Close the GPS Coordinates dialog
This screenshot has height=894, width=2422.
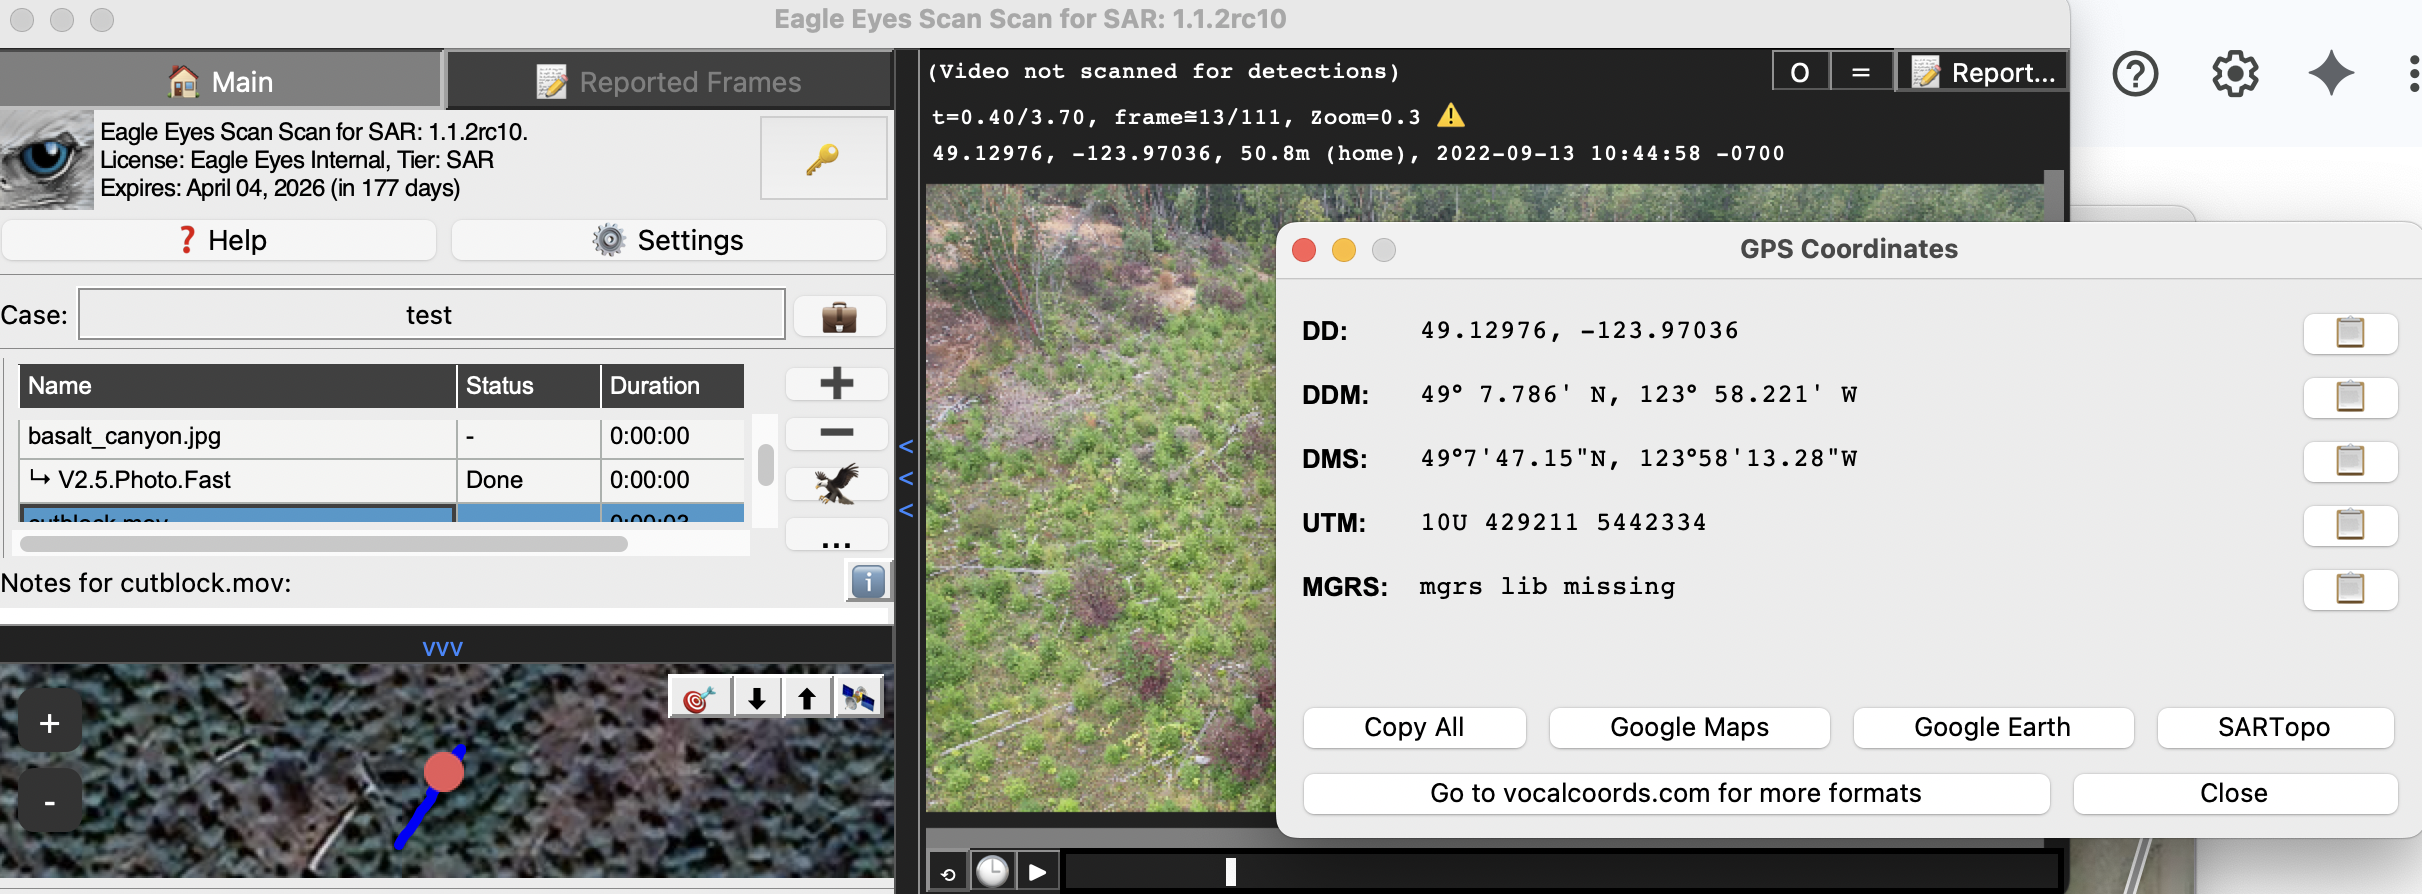coord(2235,794)
